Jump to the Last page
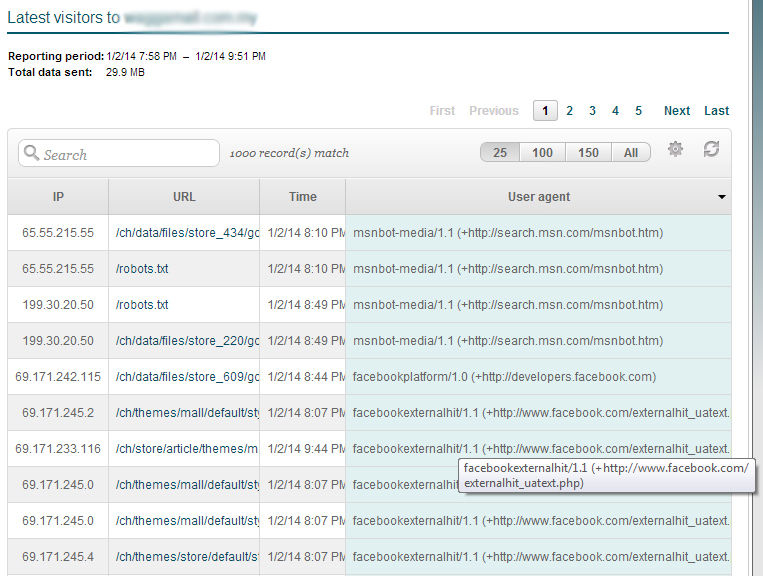This screenshot has width=763, height=576. [716, 111]
